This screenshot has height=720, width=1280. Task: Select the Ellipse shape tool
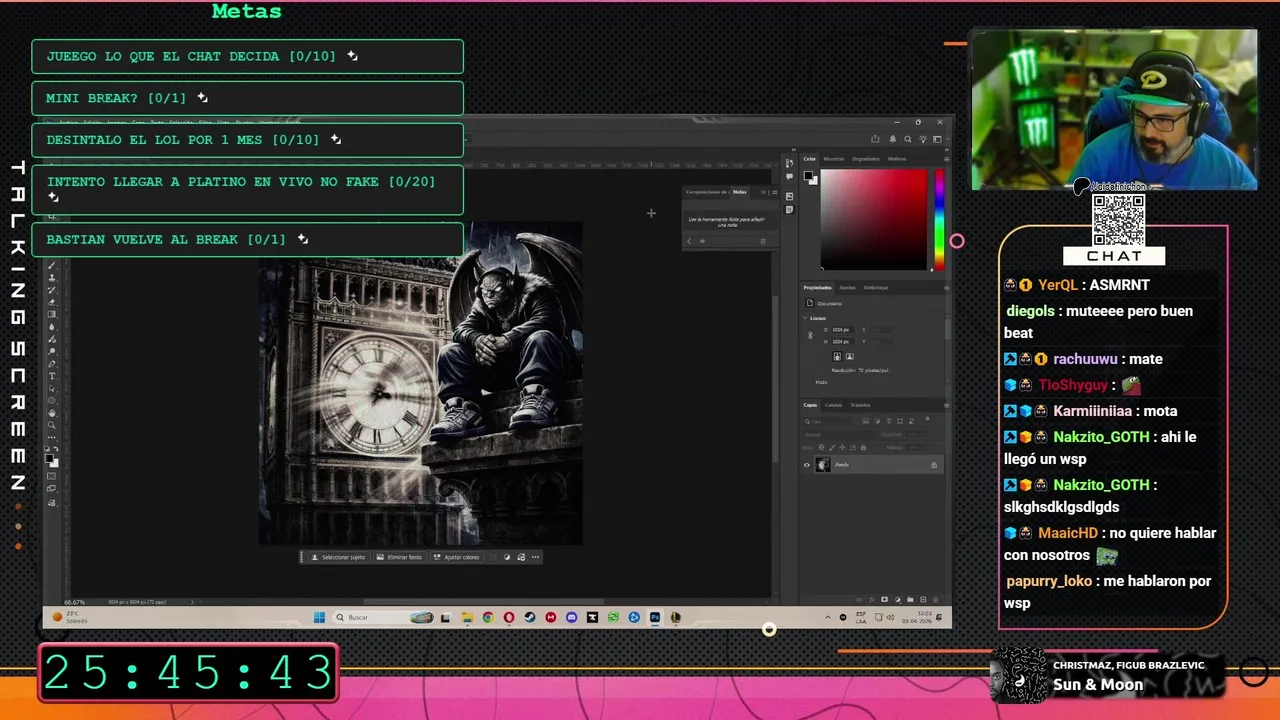tap(52, 400)
